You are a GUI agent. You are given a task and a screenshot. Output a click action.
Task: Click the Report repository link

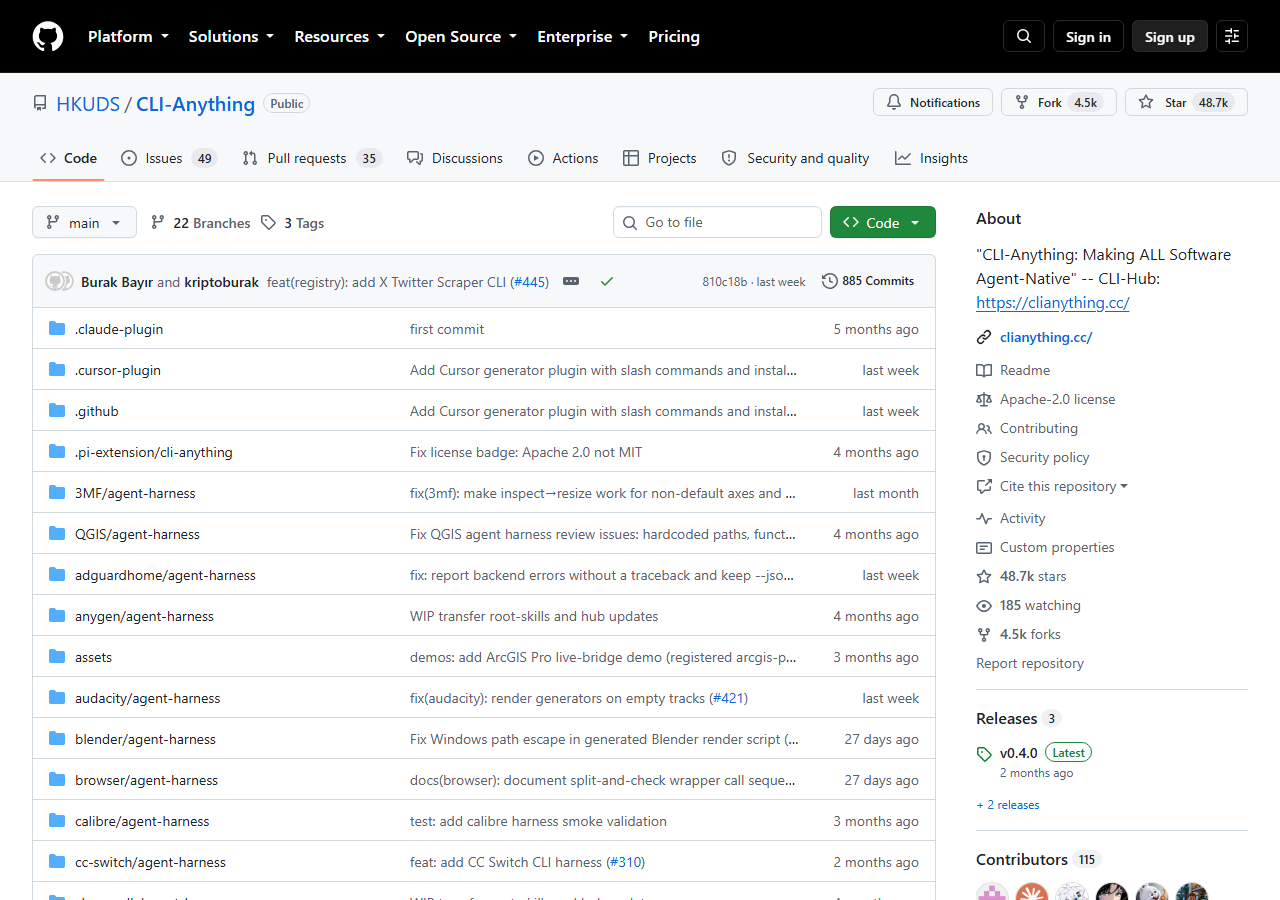pyautogui.click(x=1030, y=663)
